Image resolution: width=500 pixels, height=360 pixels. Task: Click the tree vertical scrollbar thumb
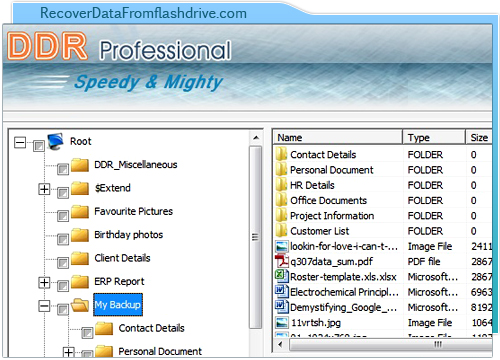click(x=256, y=237)
